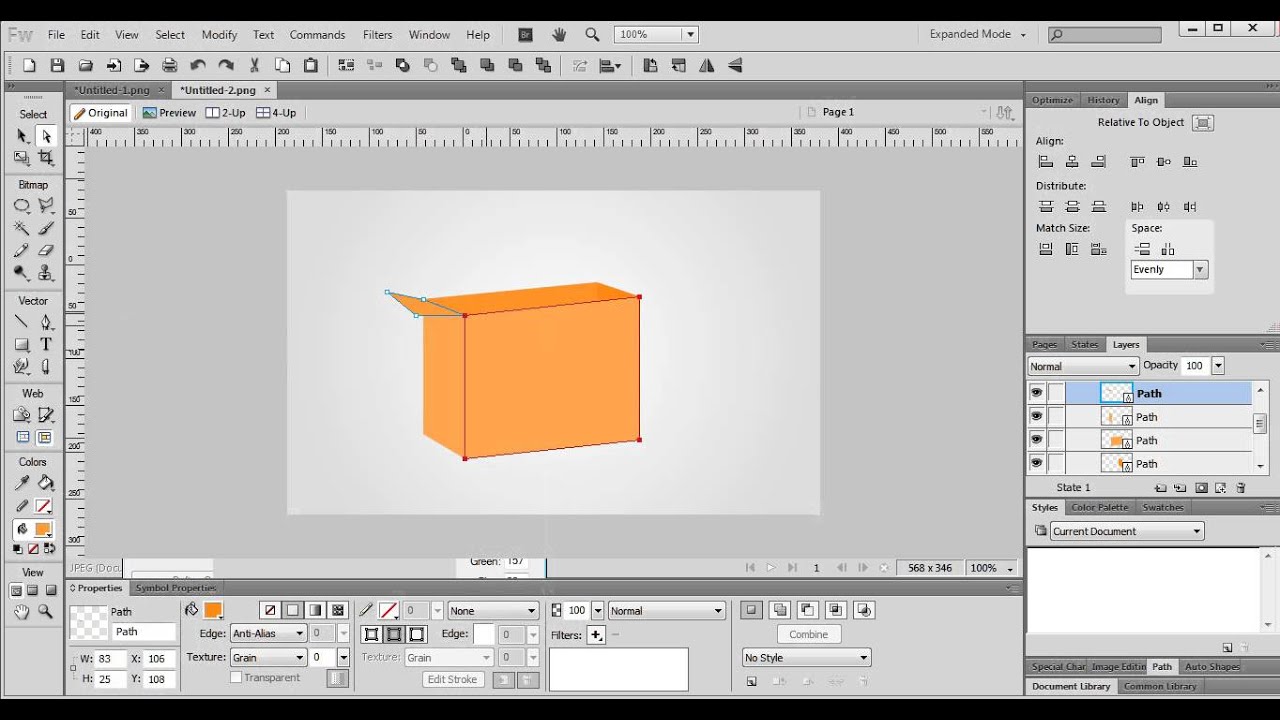Viewport: 1280px width, 720px height.
Task: Click the Paste clipboard icon
Action: coord(311,66)
